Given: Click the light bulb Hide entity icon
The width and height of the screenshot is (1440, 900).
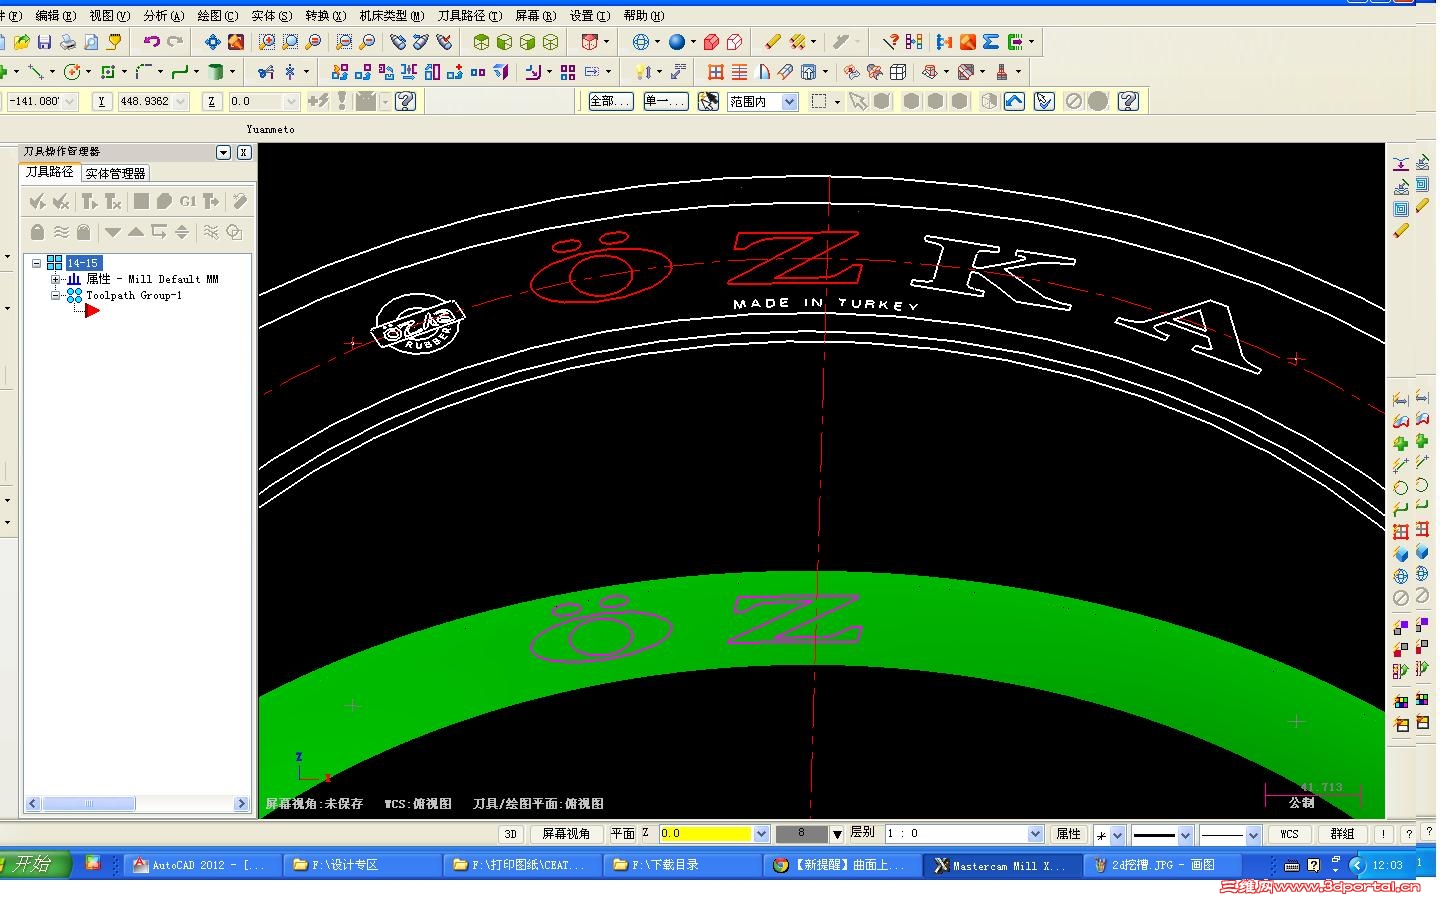Looking at the screenshot, I should pyautogui.click(x=643, y=72).
